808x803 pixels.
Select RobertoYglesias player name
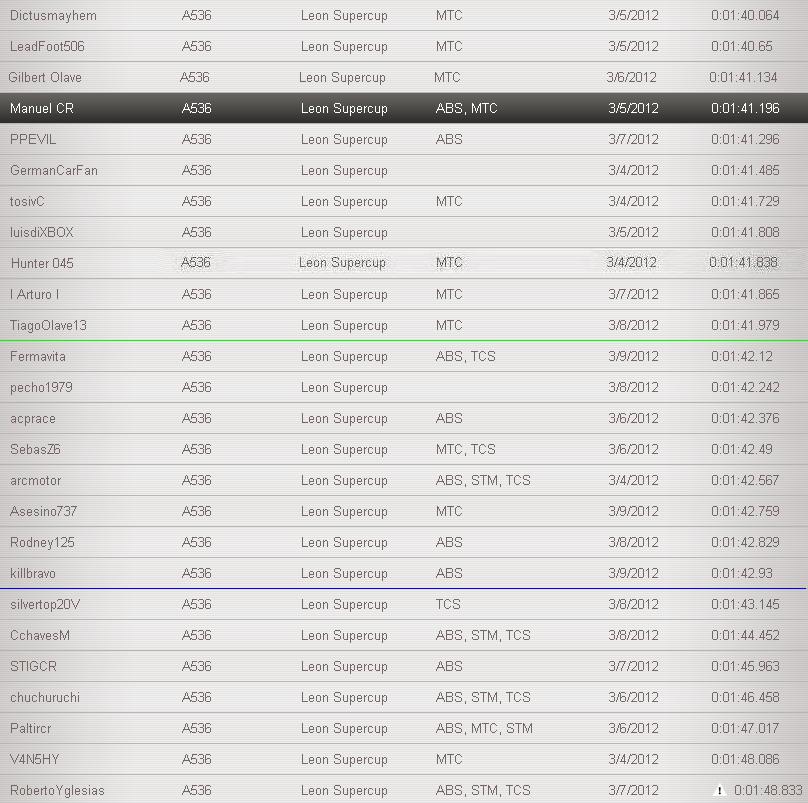point(57,791)
